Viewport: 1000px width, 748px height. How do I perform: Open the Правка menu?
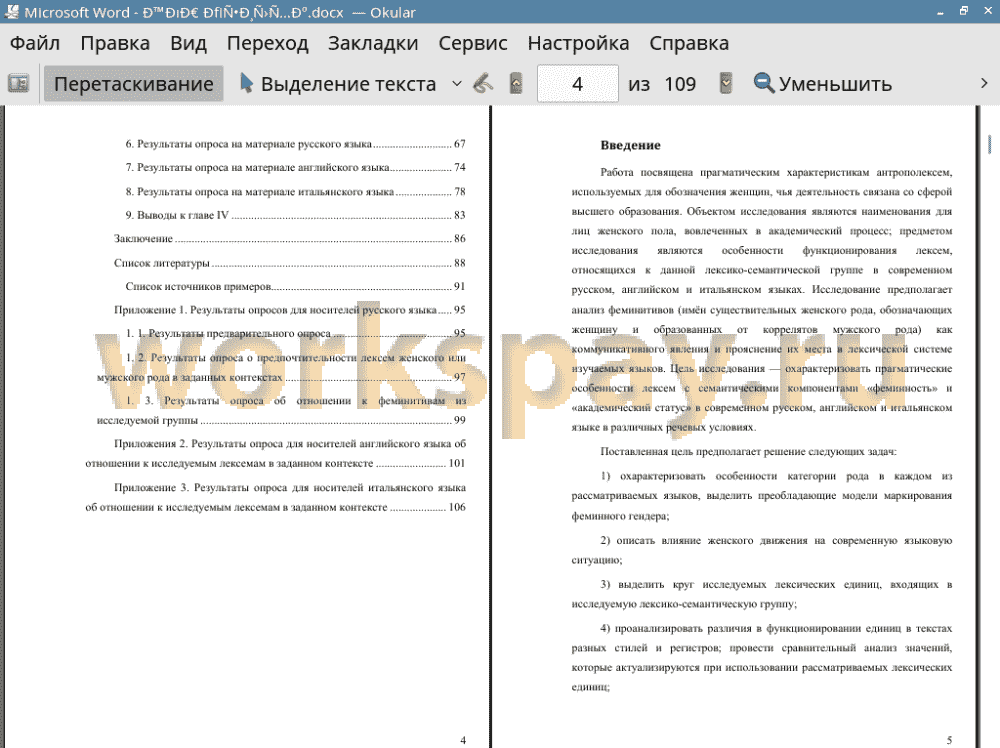[x=115, y=43]
